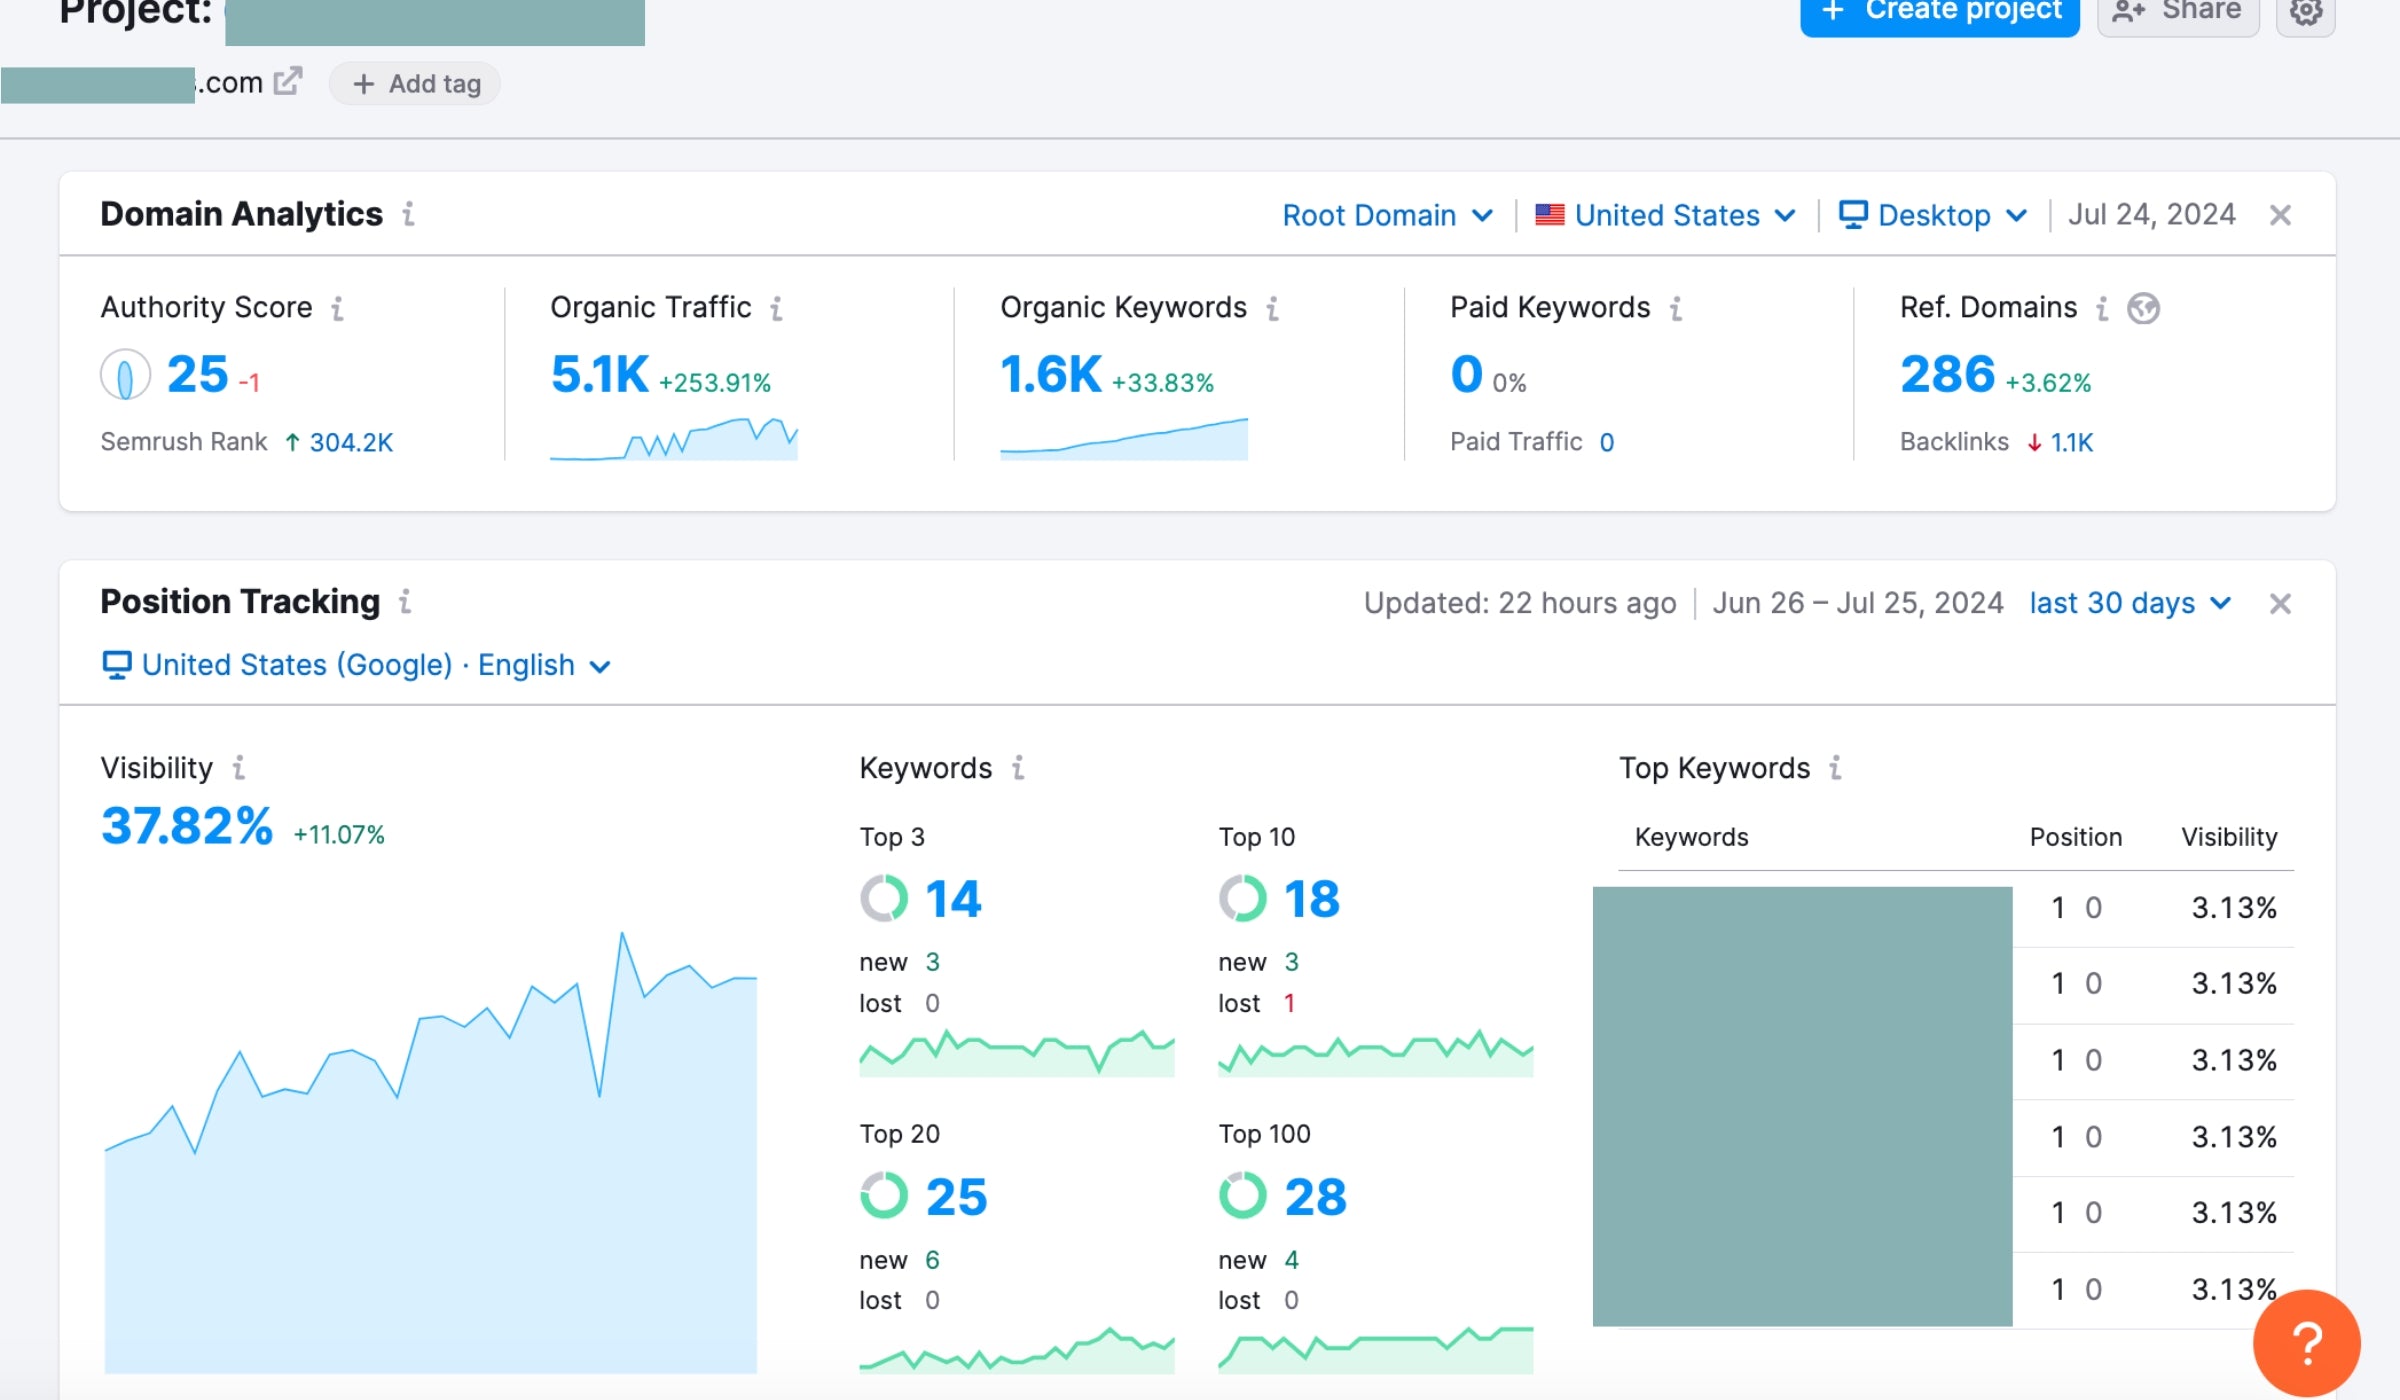The width and height of the screenshot is (2400, 1400).
Task: Close the Position Tracking widget
Action: click(2280, 604)
